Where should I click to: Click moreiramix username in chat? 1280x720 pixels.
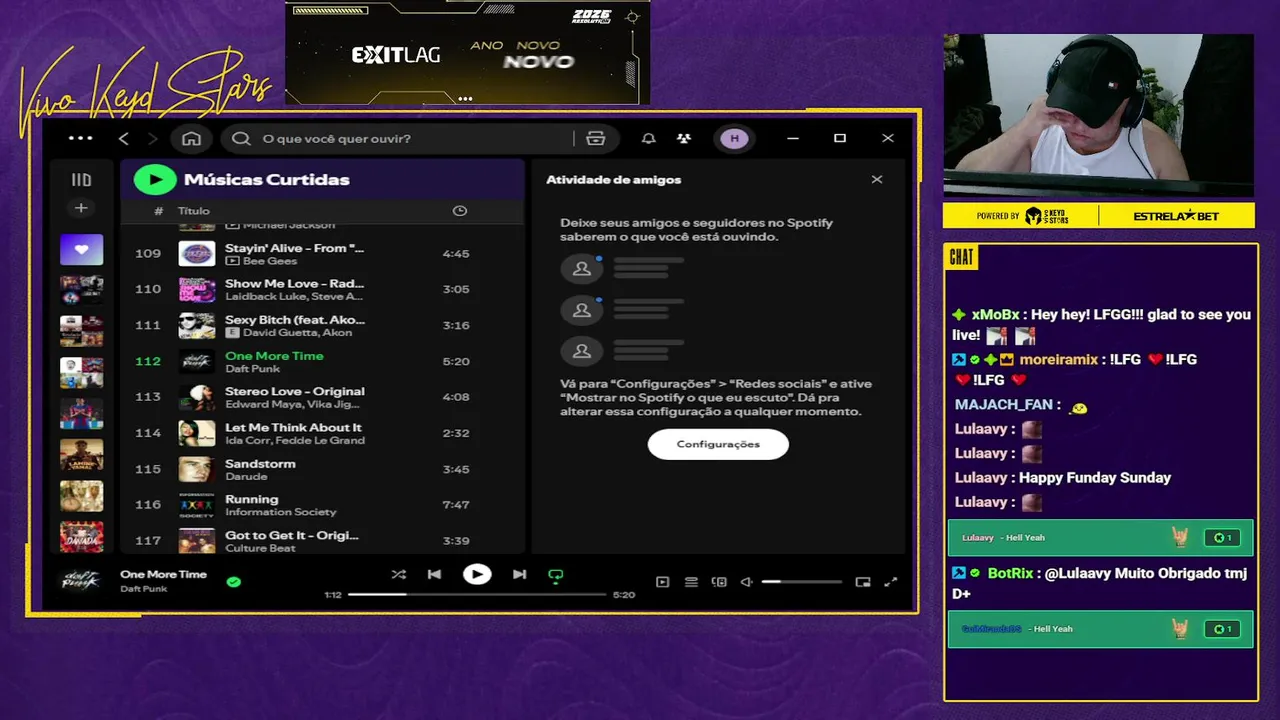point(1058,360)
